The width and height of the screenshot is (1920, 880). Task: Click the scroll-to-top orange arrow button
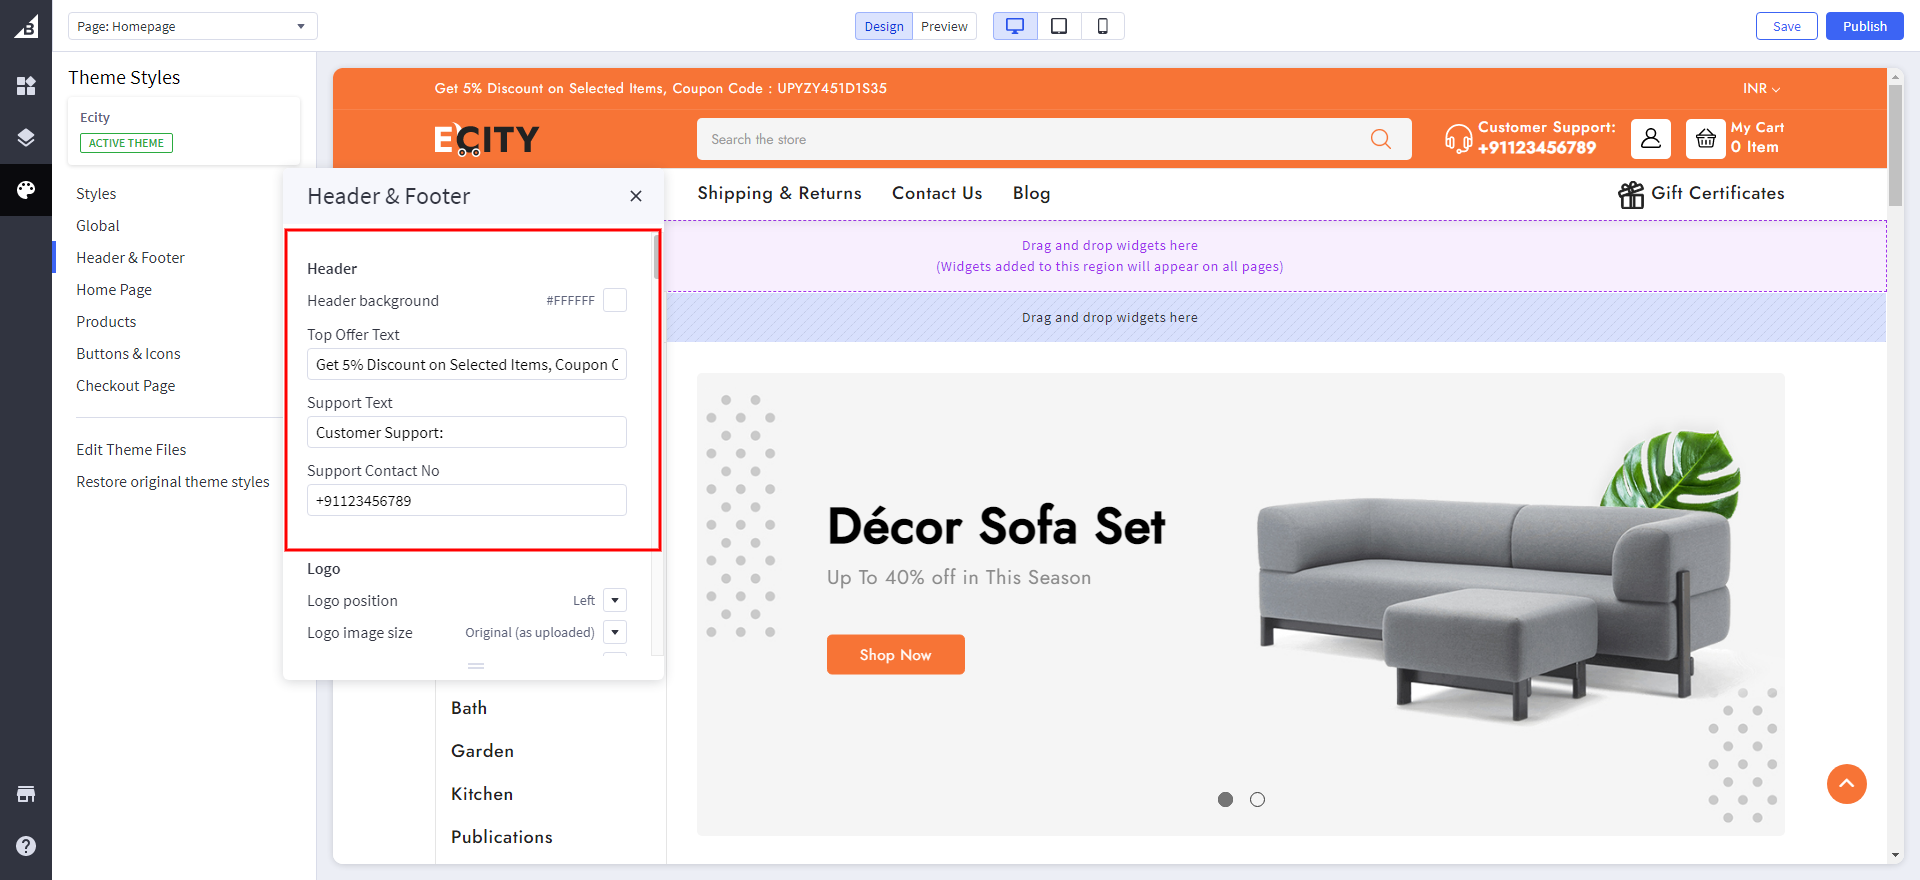1846,784
